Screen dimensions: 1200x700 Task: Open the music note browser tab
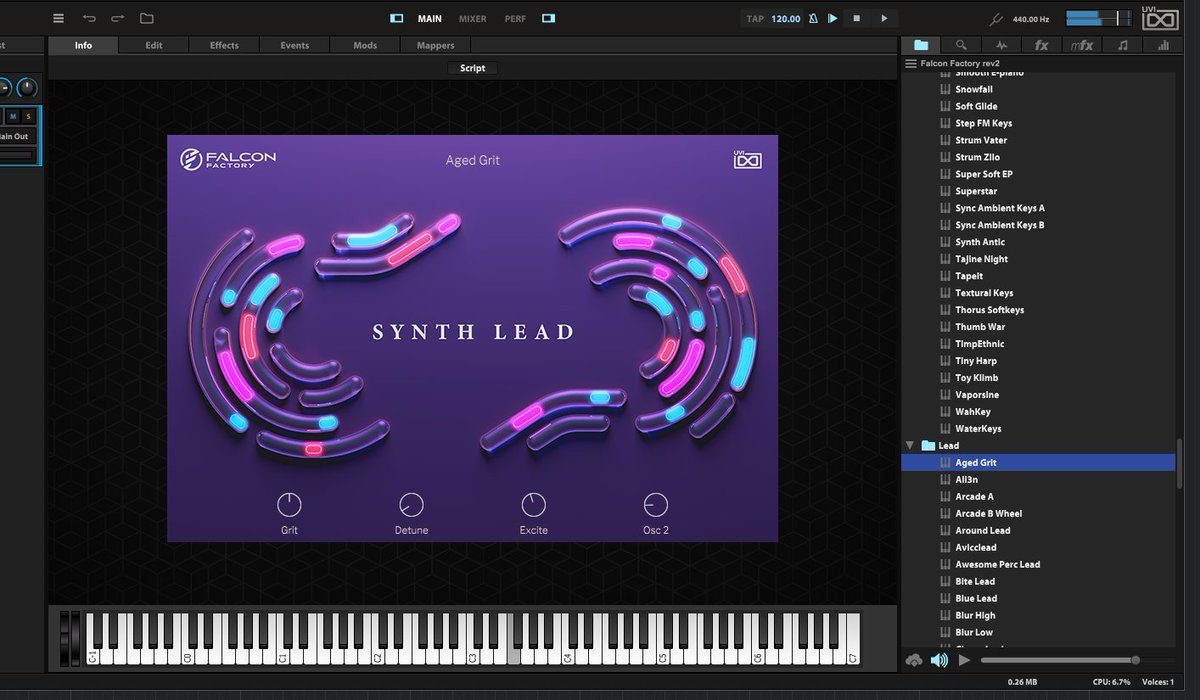pos(1123,45)
